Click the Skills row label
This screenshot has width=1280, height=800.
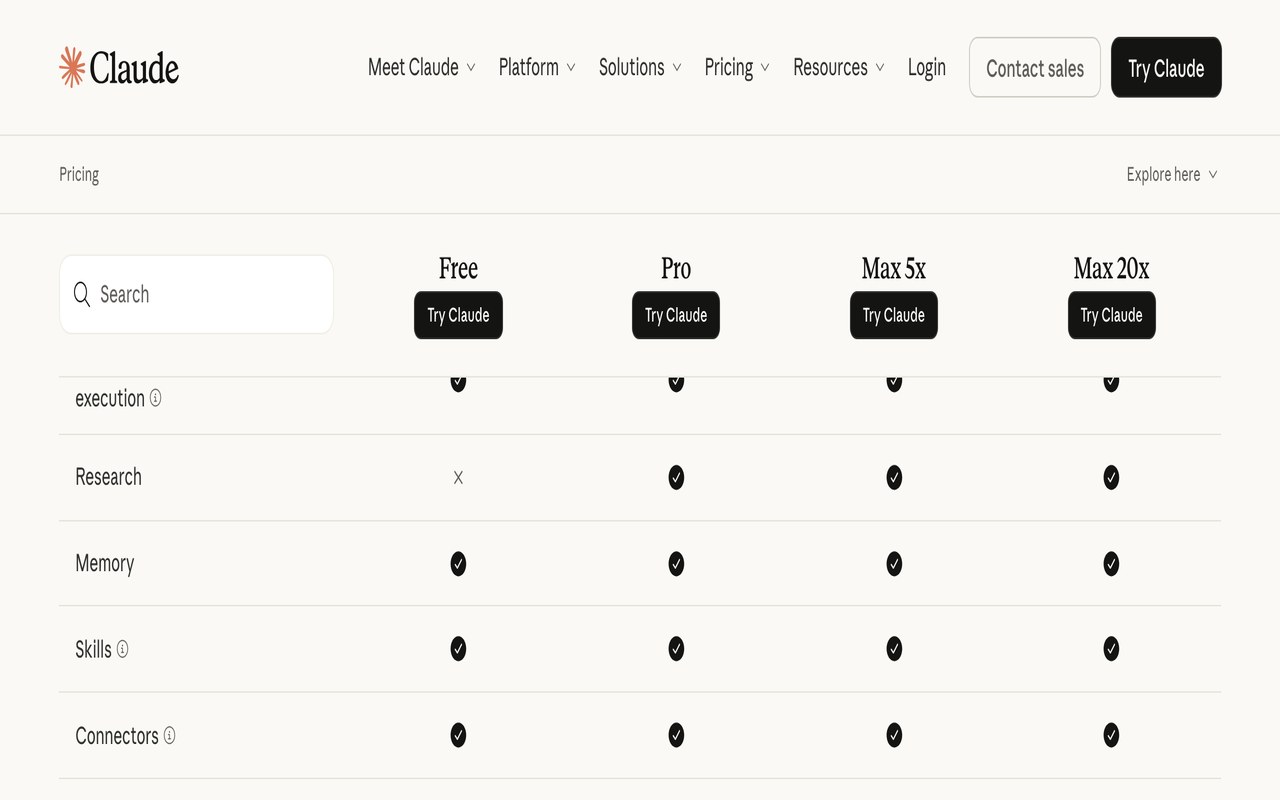coord(93,649)
